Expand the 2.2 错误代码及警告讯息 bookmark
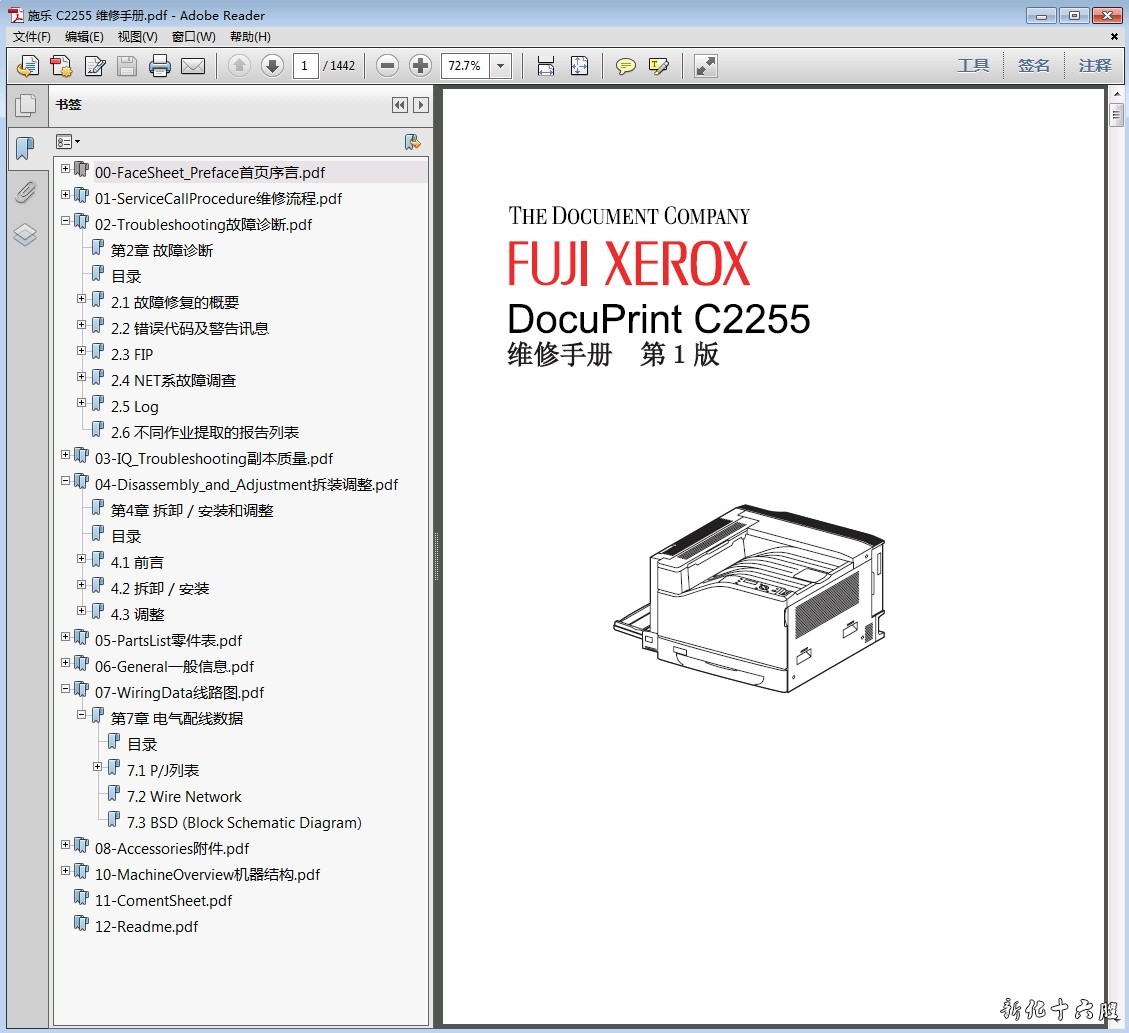The image size is (1129, 1033). coord(82,325)
